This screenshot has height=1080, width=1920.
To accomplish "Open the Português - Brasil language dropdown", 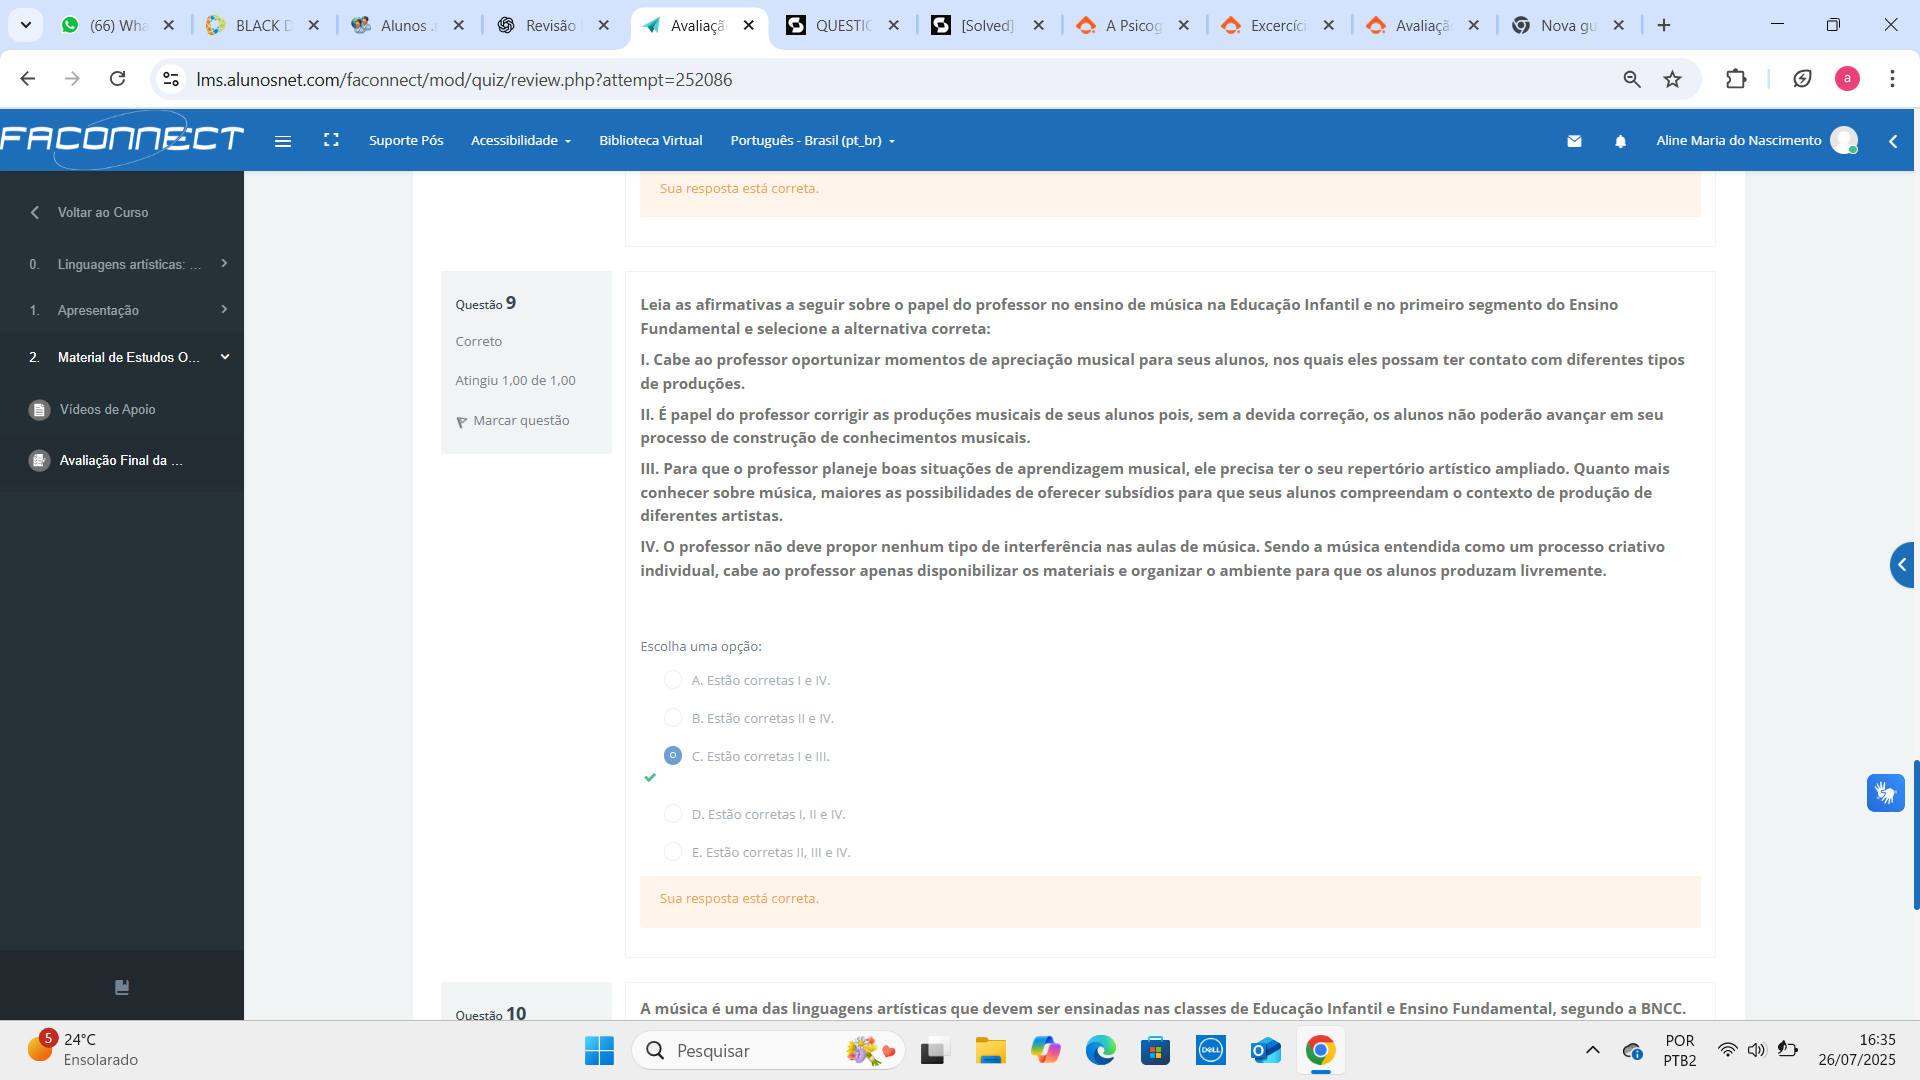I will click(812, 141).
